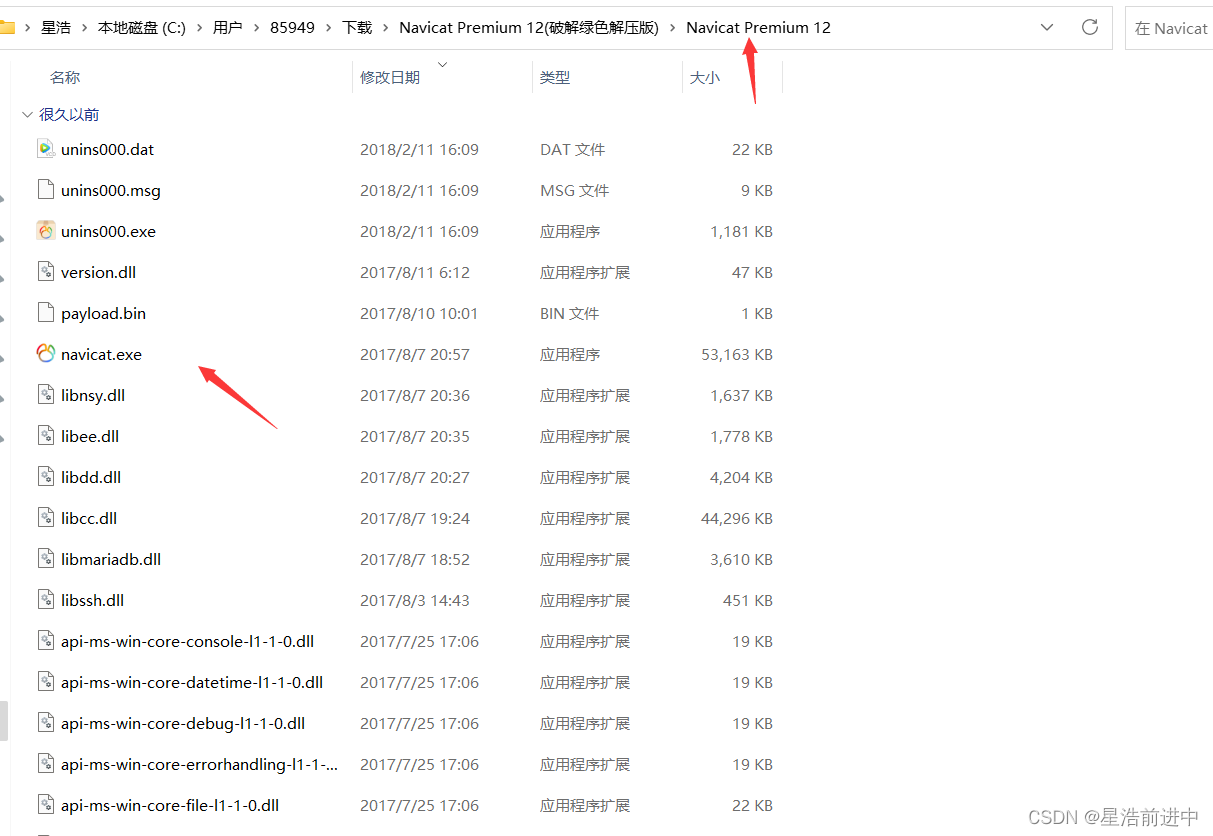
Task: Sort files by 类型 column
Action: (555, 77)
